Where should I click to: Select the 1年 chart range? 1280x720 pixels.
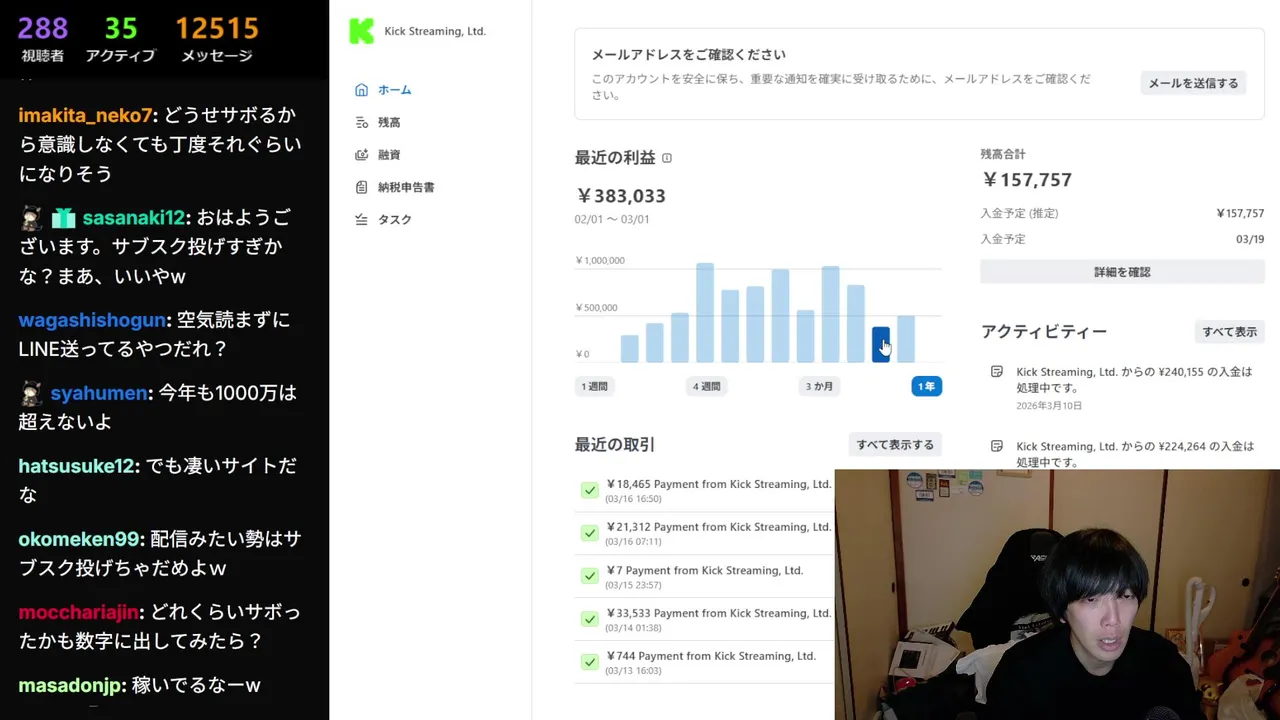click(926, 386)
